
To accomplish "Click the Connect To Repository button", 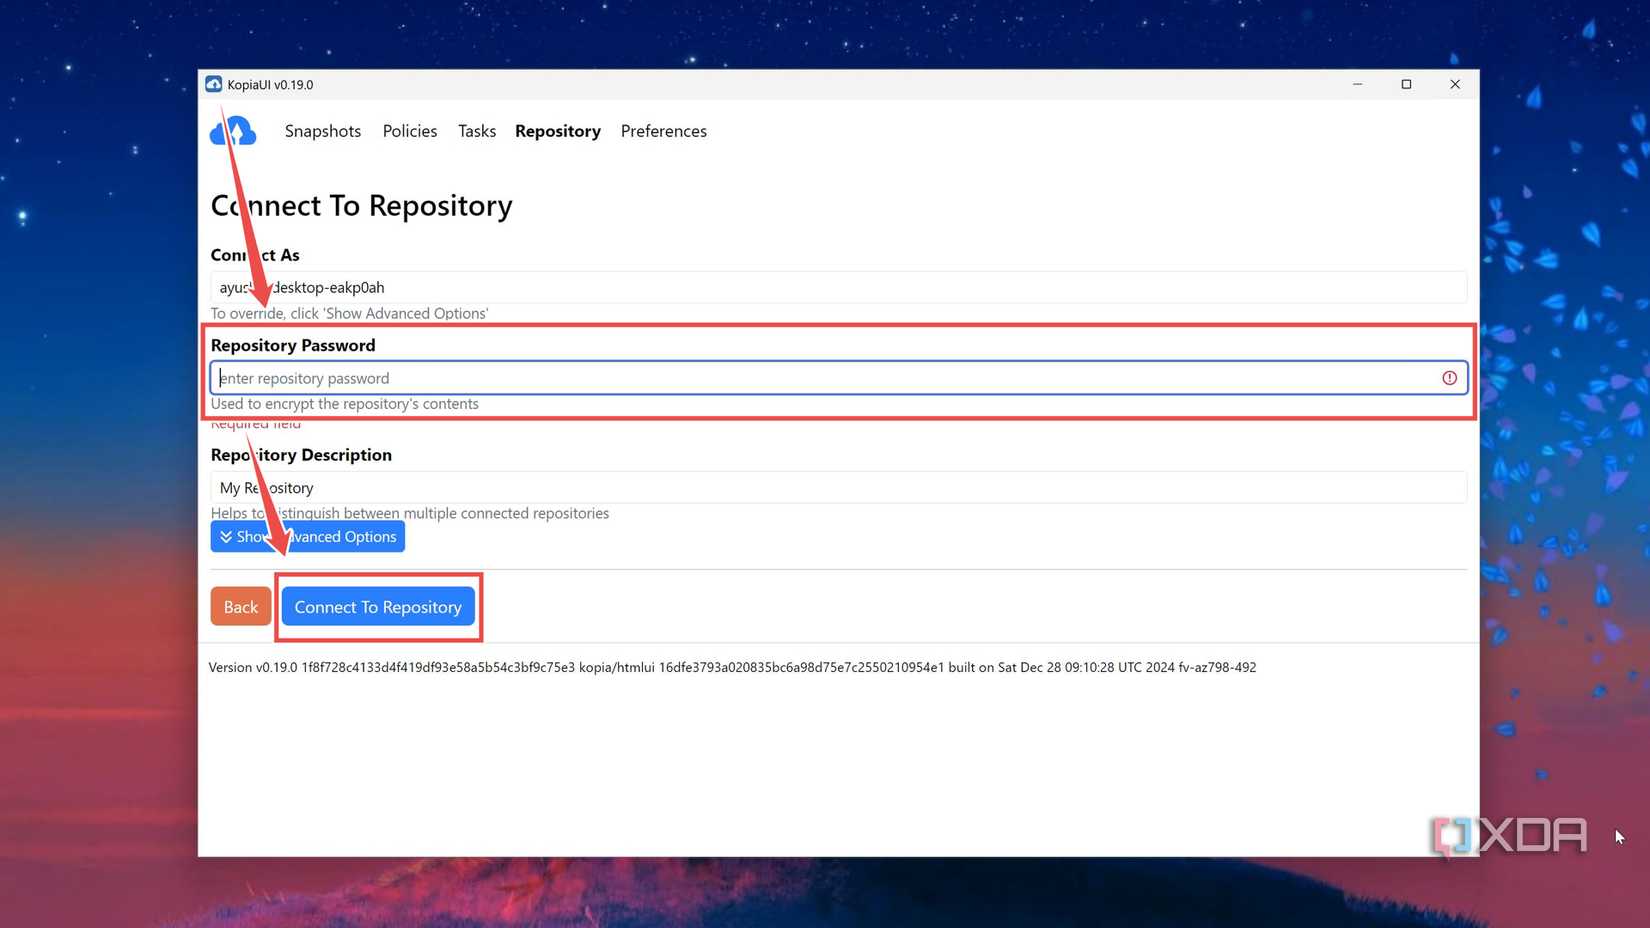I will [x=378, y=607].
